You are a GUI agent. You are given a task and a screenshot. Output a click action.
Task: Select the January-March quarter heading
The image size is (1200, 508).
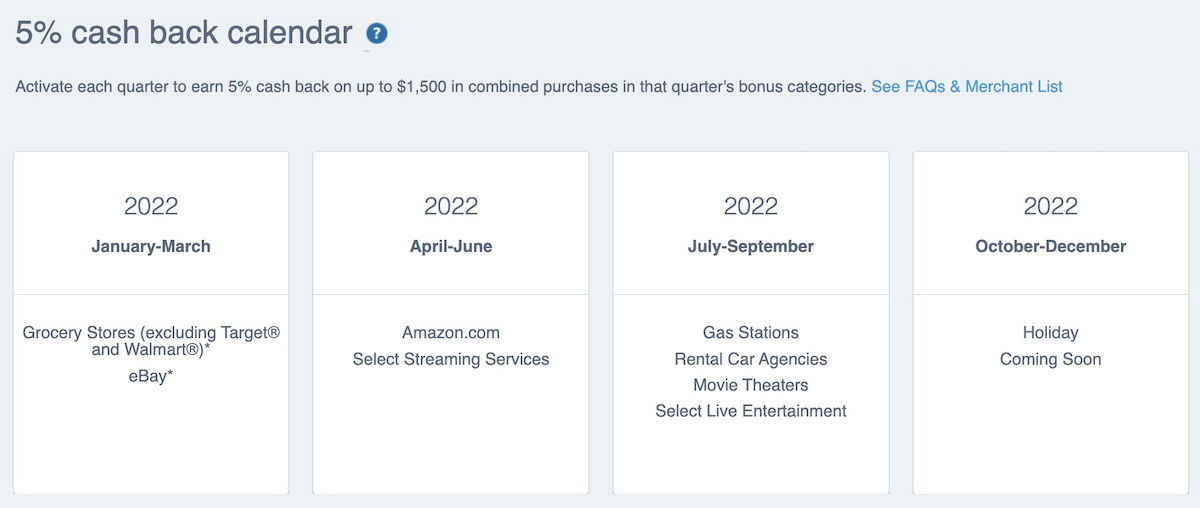coord(151,246)
